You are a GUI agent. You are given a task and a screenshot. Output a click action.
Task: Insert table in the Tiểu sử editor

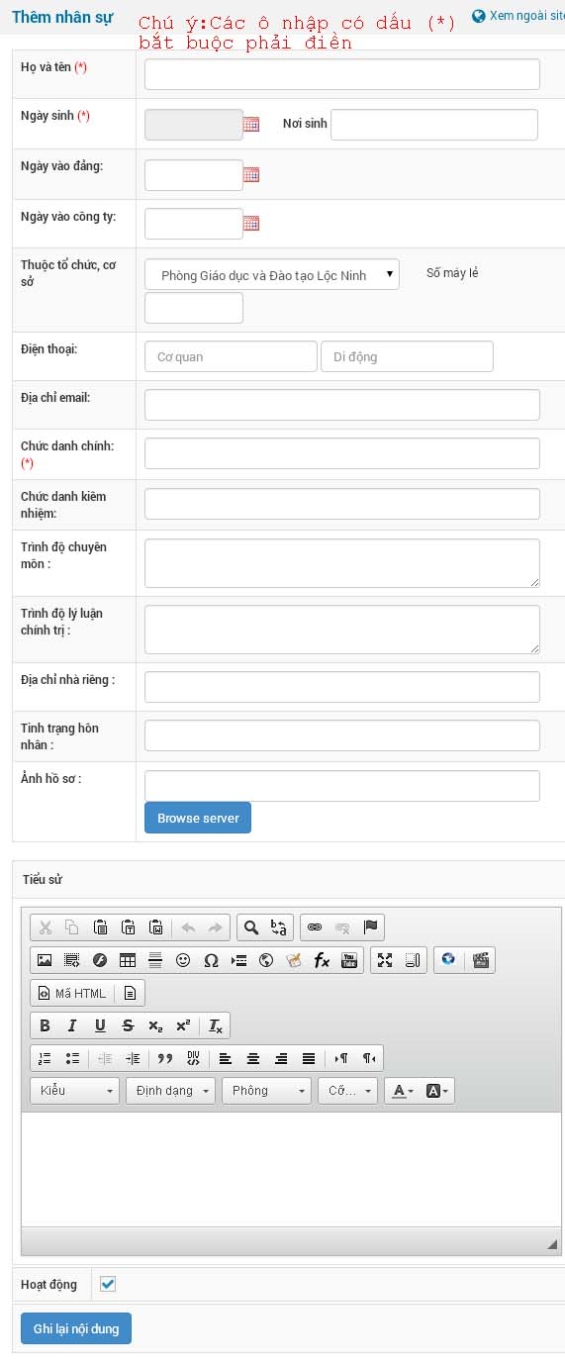(127, 960)
